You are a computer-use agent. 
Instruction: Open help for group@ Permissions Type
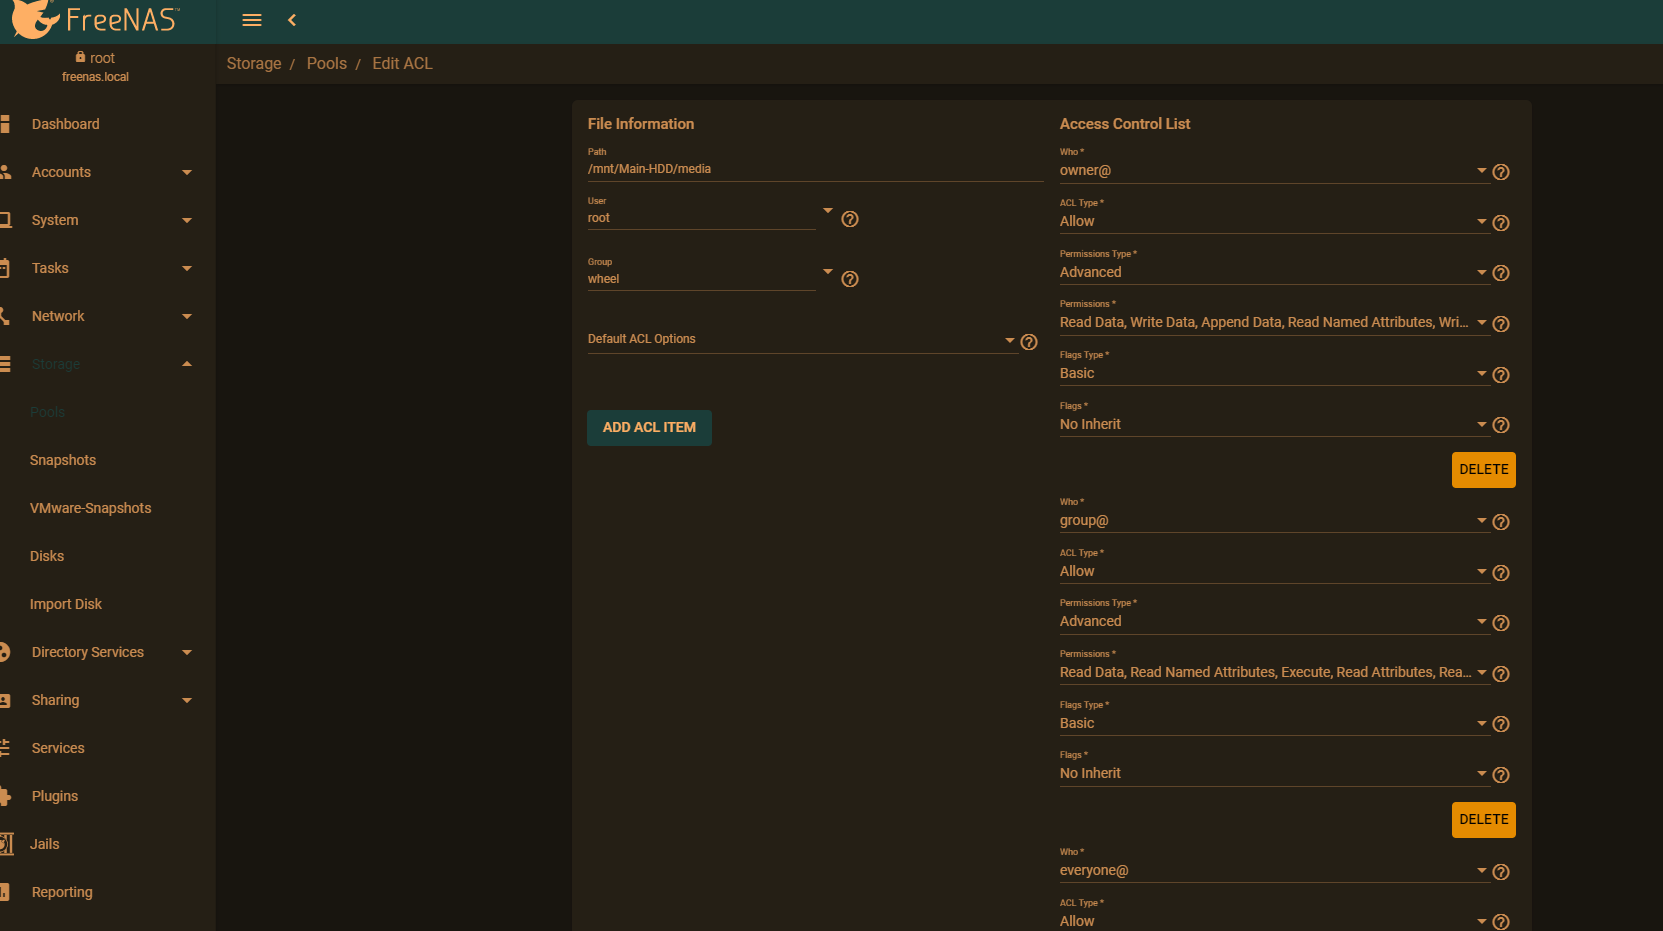point(1501,623)
